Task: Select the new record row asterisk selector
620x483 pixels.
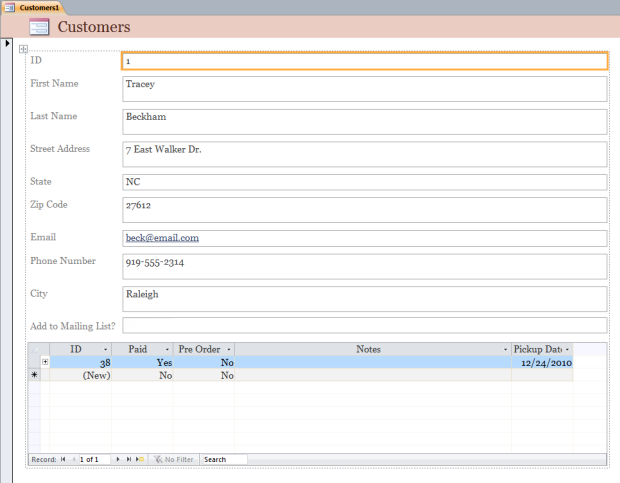Action: click(x=35, y=375)
